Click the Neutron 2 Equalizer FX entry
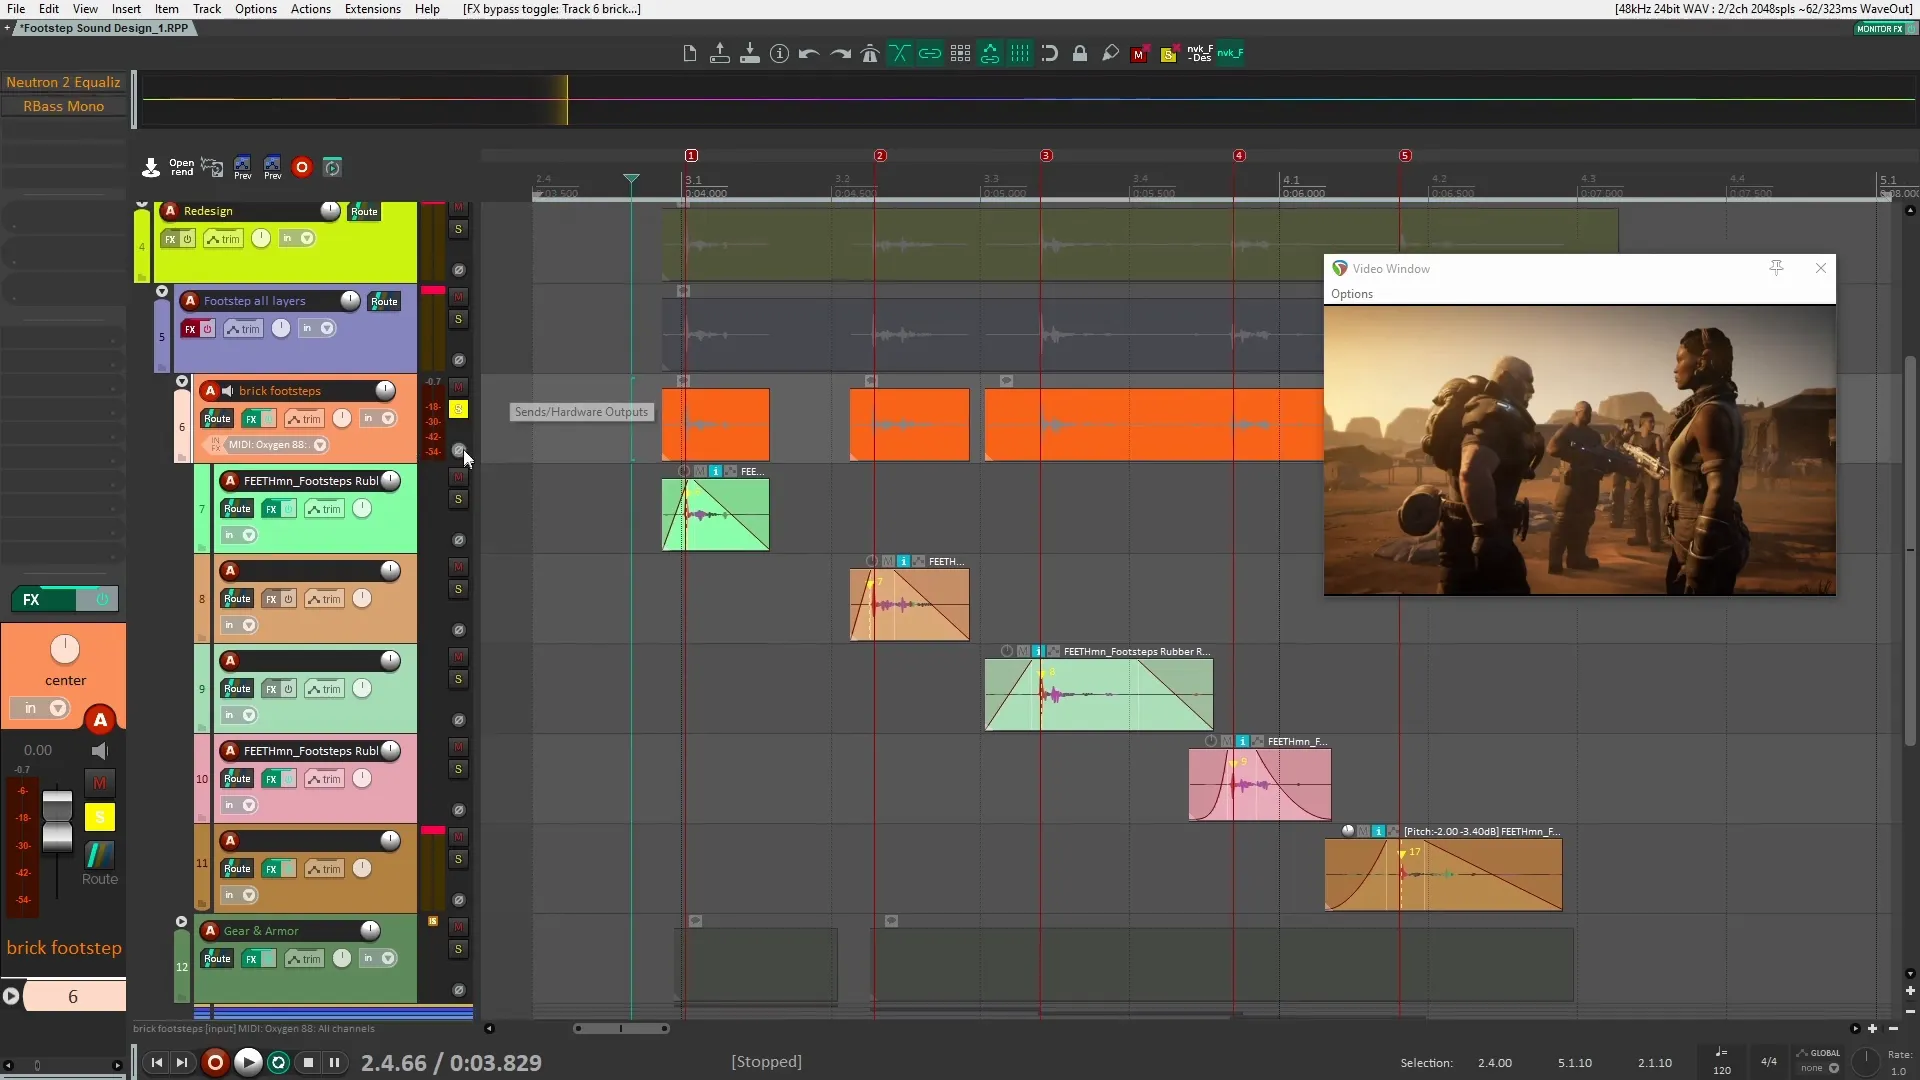The width and height of the screenshot is (1920, 1080). (x=63, y=83)
